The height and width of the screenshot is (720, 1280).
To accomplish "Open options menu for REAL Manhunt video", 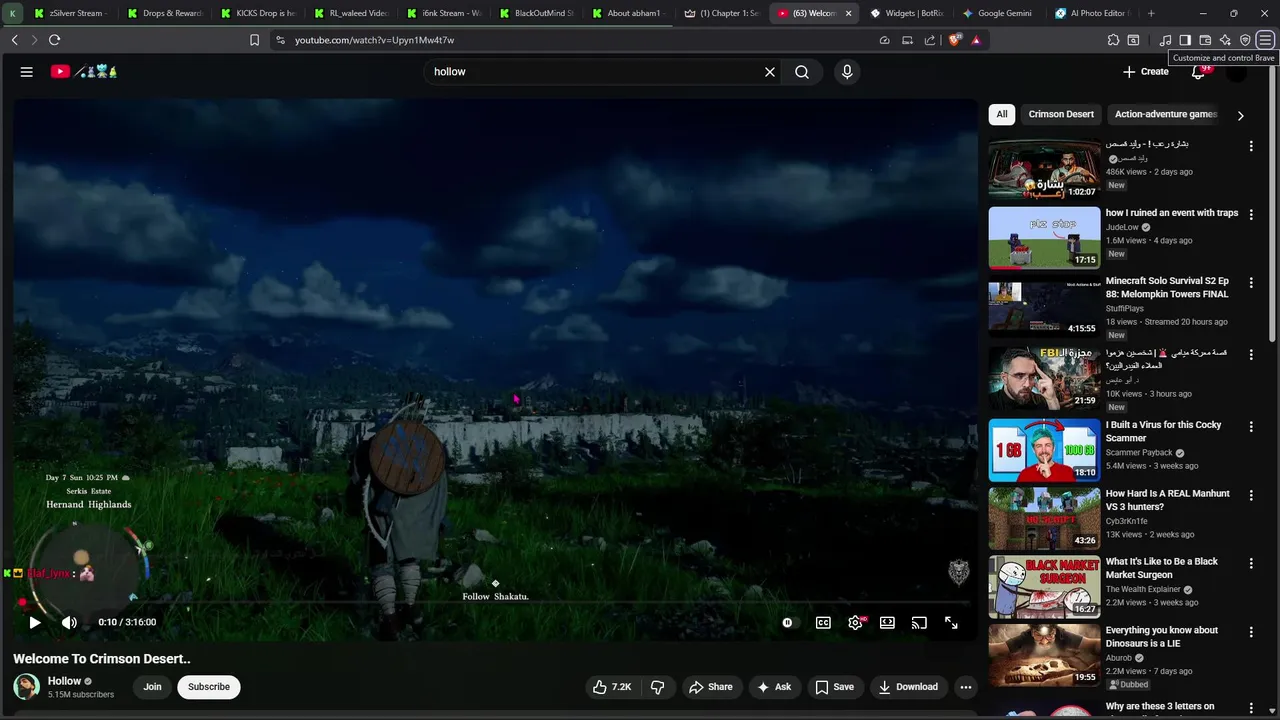I will 1250,496.
